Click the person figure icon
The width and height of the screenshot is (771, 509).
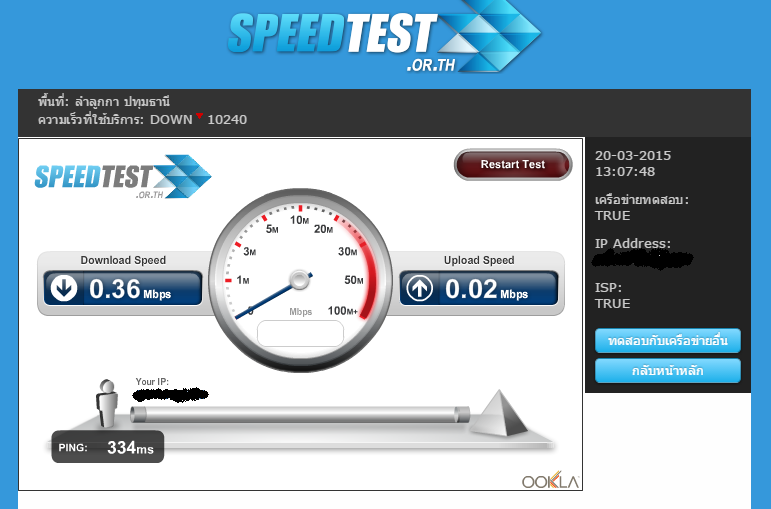[107, 403]
